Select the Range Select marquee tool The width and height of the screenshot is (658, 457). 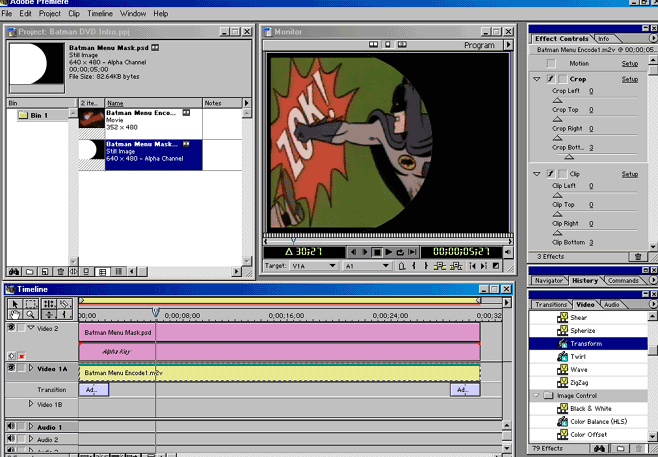pos(31,304)
